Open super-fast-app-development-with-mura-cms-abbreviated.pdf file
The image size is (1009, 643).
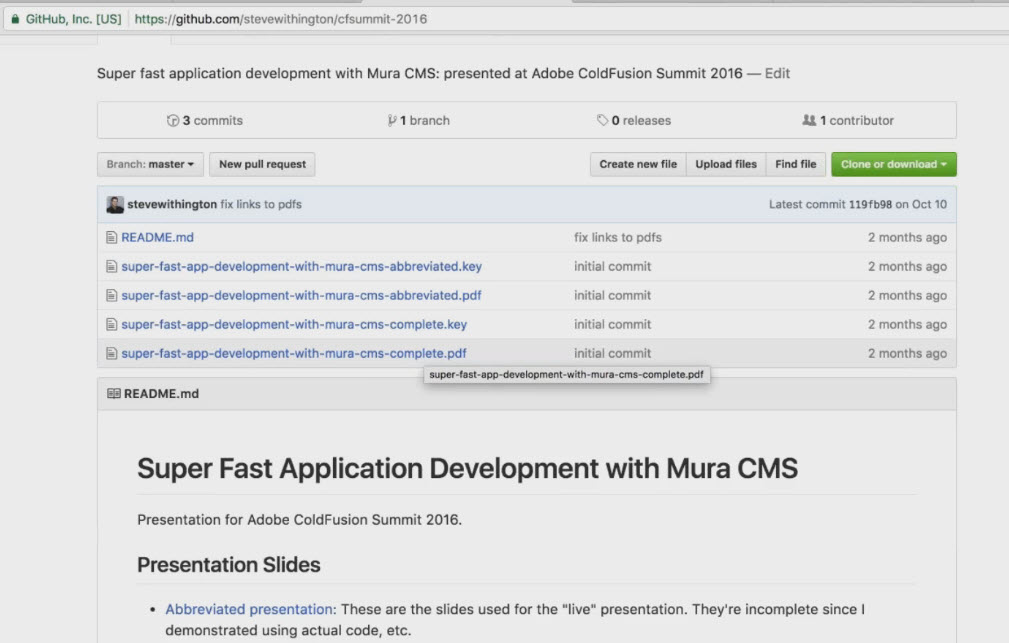pos(301,295)
